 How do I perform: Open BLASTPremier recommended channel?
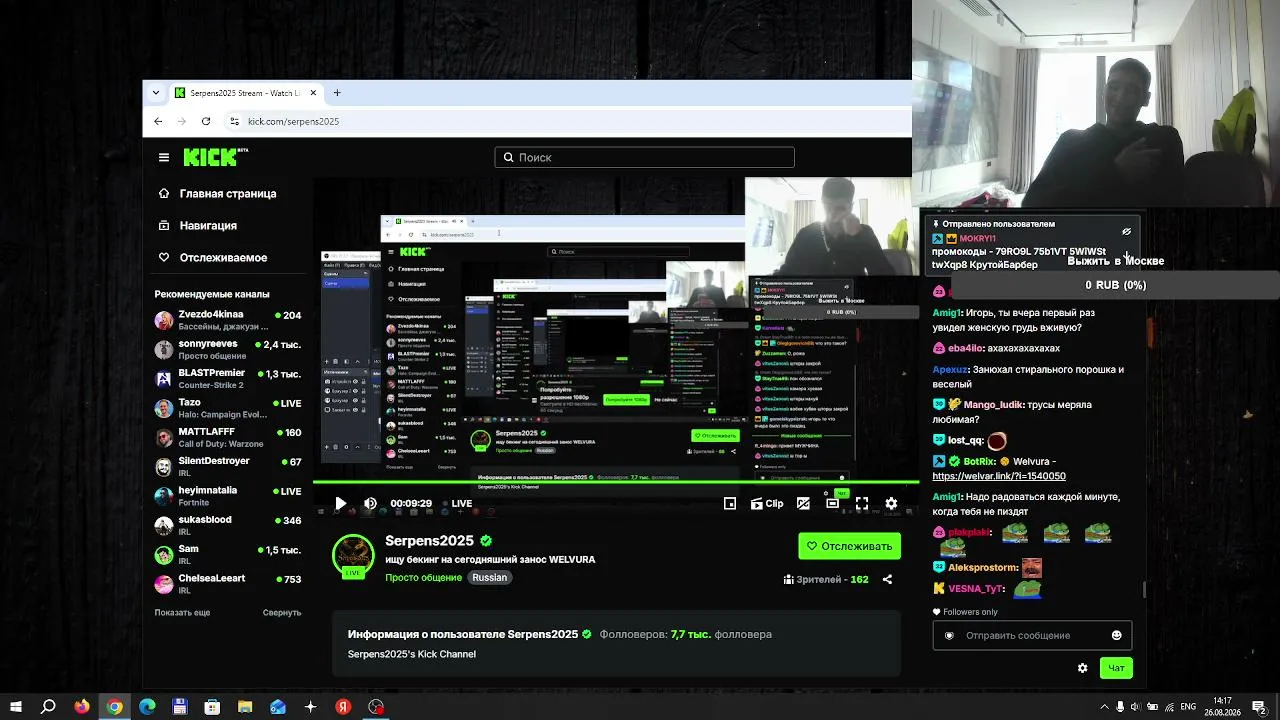coord(228,378)
